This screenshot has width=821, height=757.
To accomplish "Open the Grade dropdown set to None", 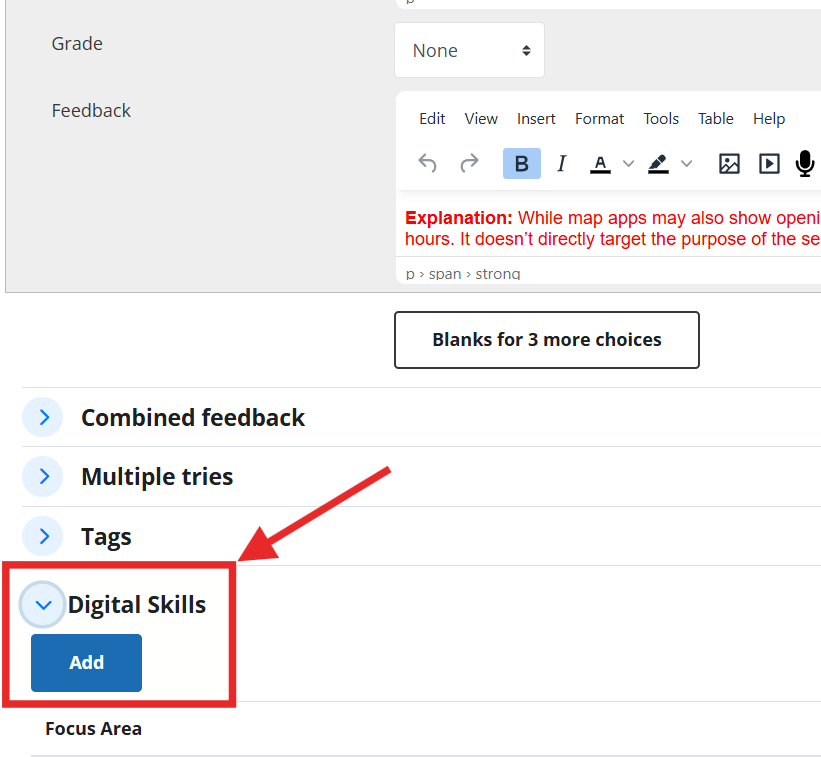I will point(469,51).
